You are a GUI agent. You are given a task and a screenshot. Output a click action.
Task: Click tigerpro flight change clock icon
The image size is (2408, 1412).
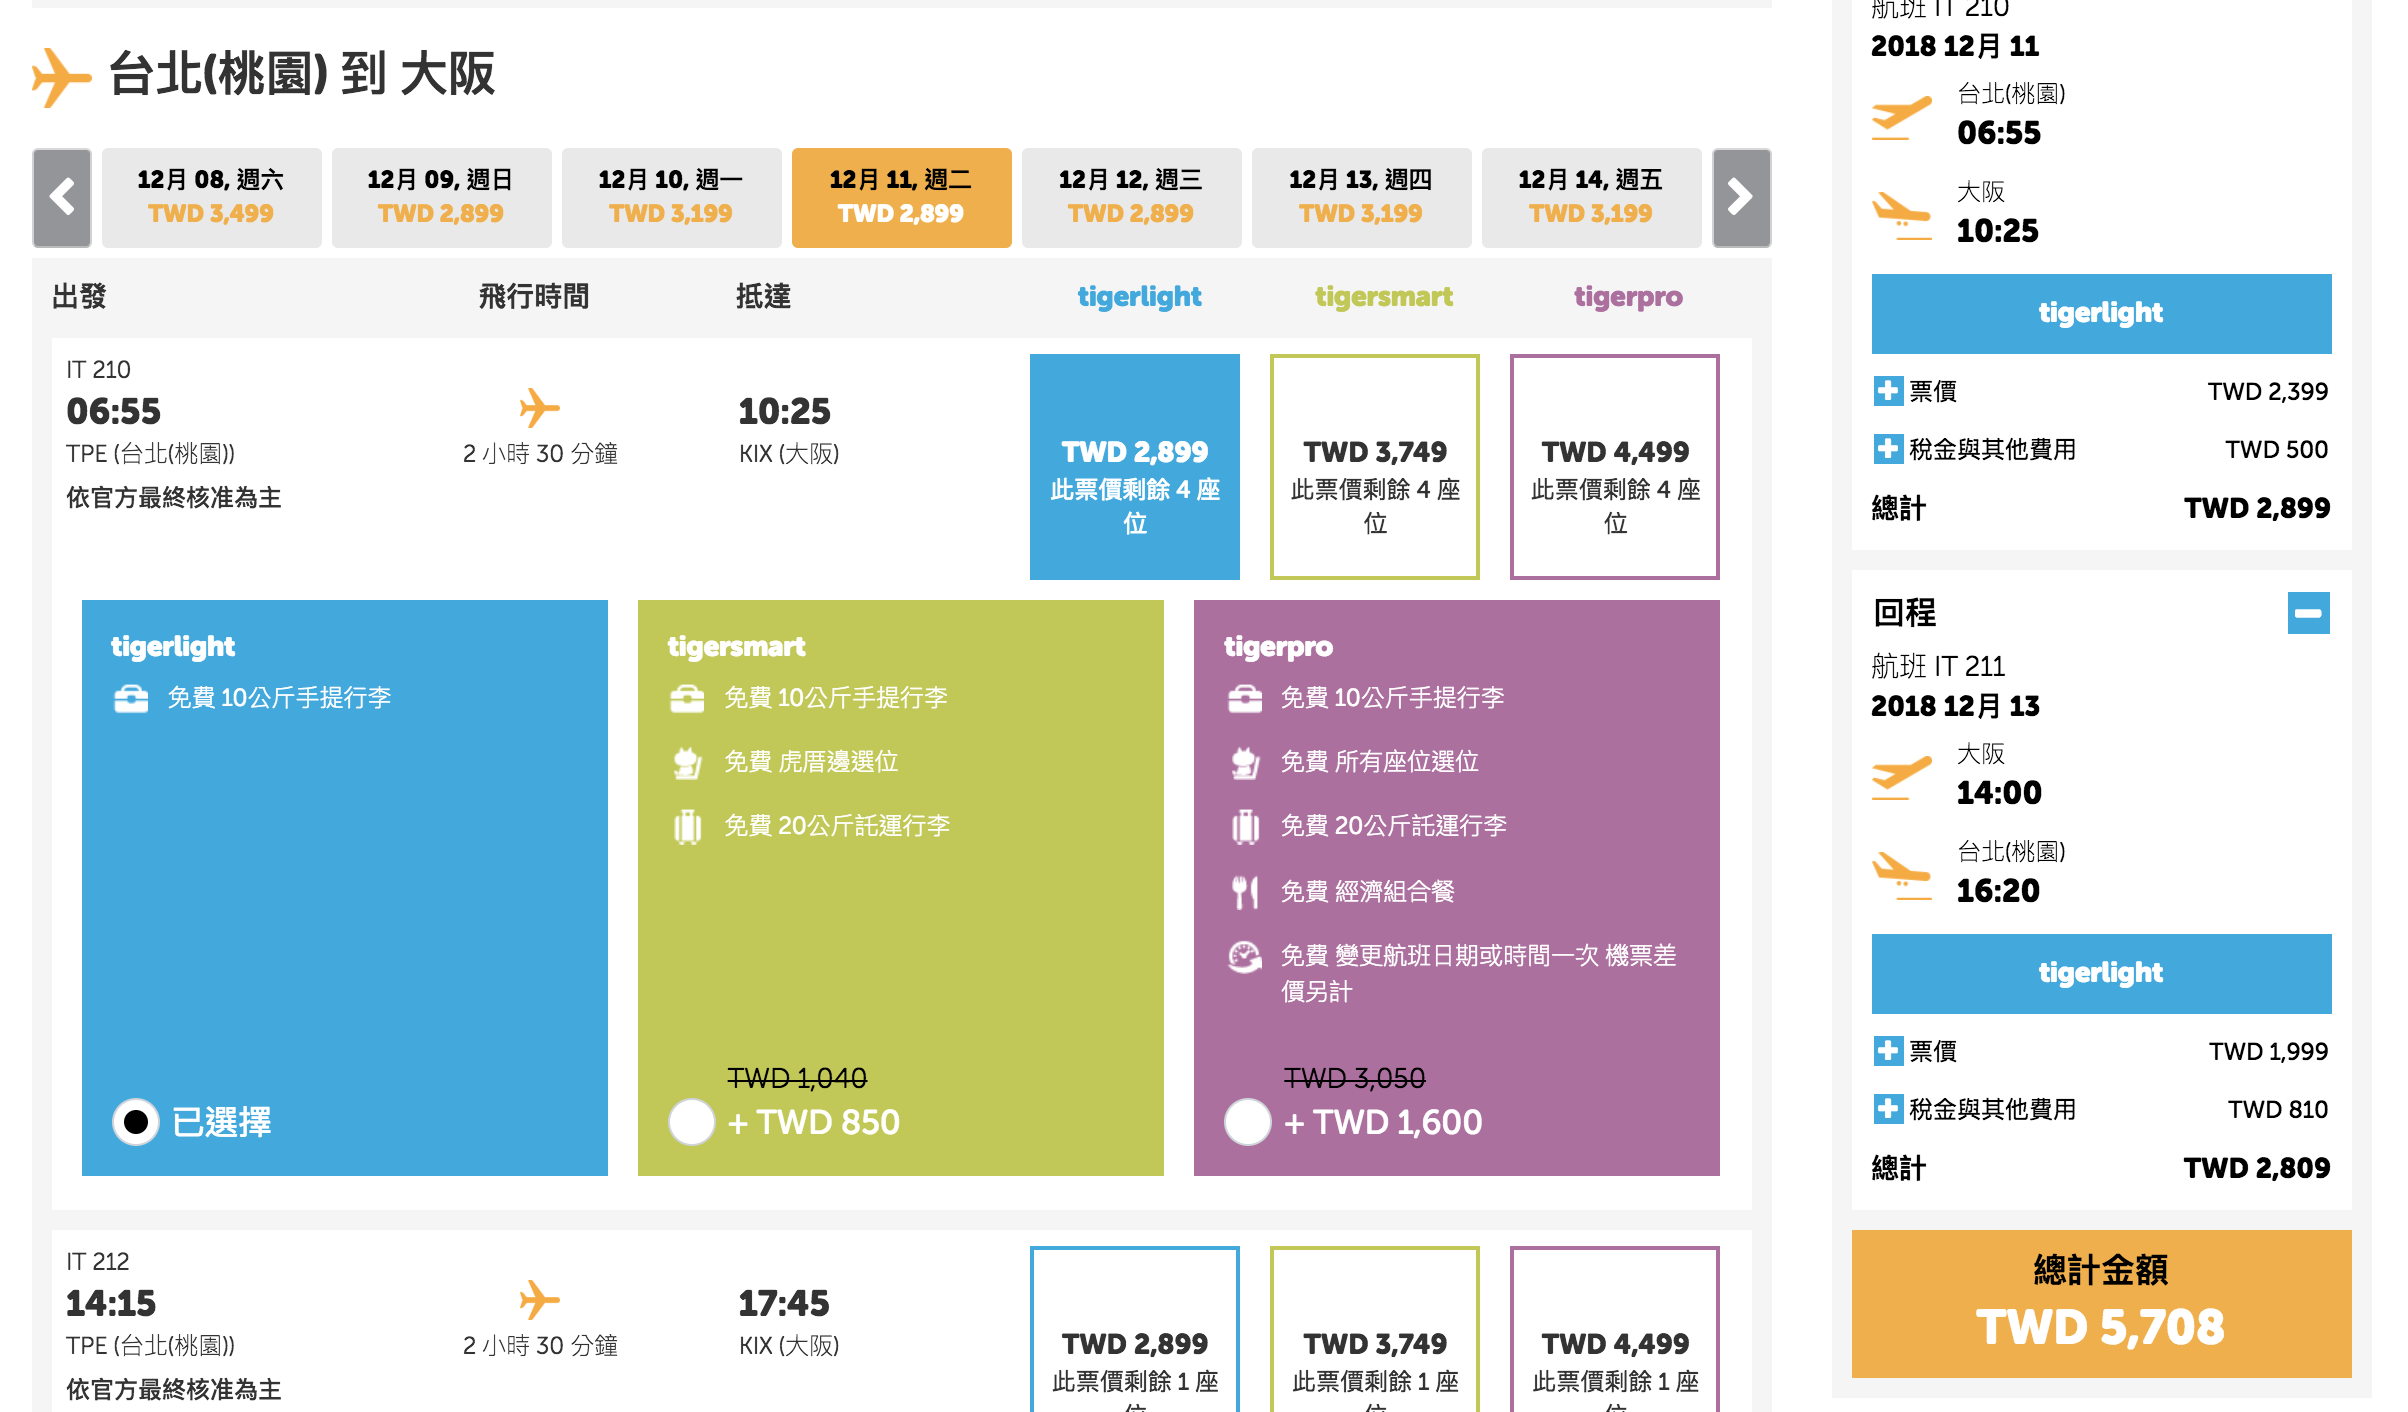(x=1244, y=956)
